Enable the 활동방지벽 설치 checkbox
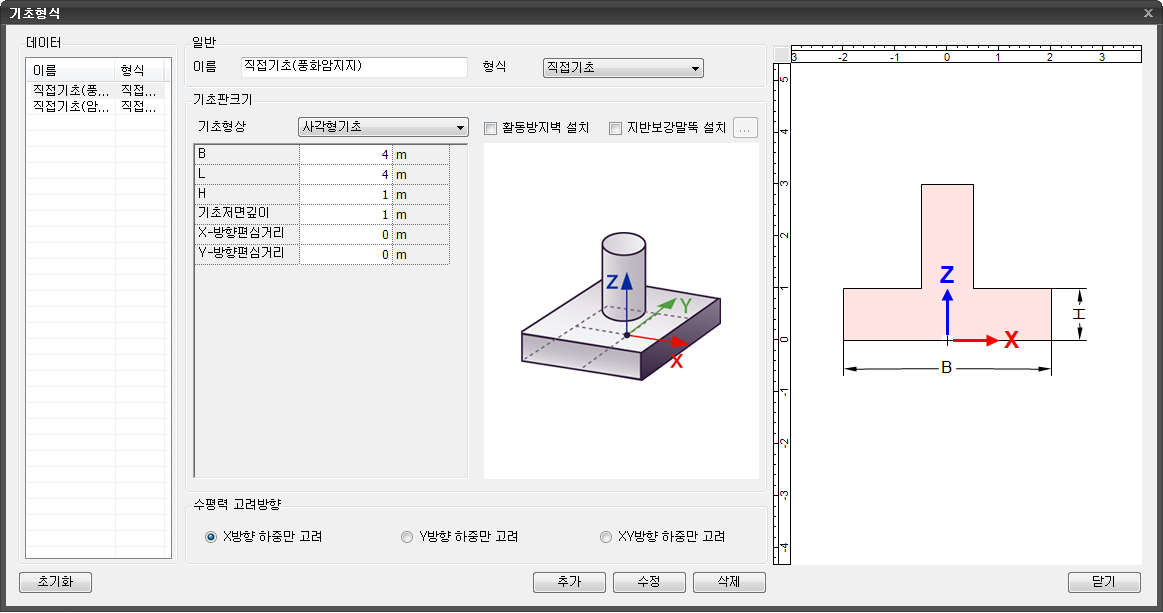The width and height of the screenshot is (1163, 613). click(x=490, y=128)
